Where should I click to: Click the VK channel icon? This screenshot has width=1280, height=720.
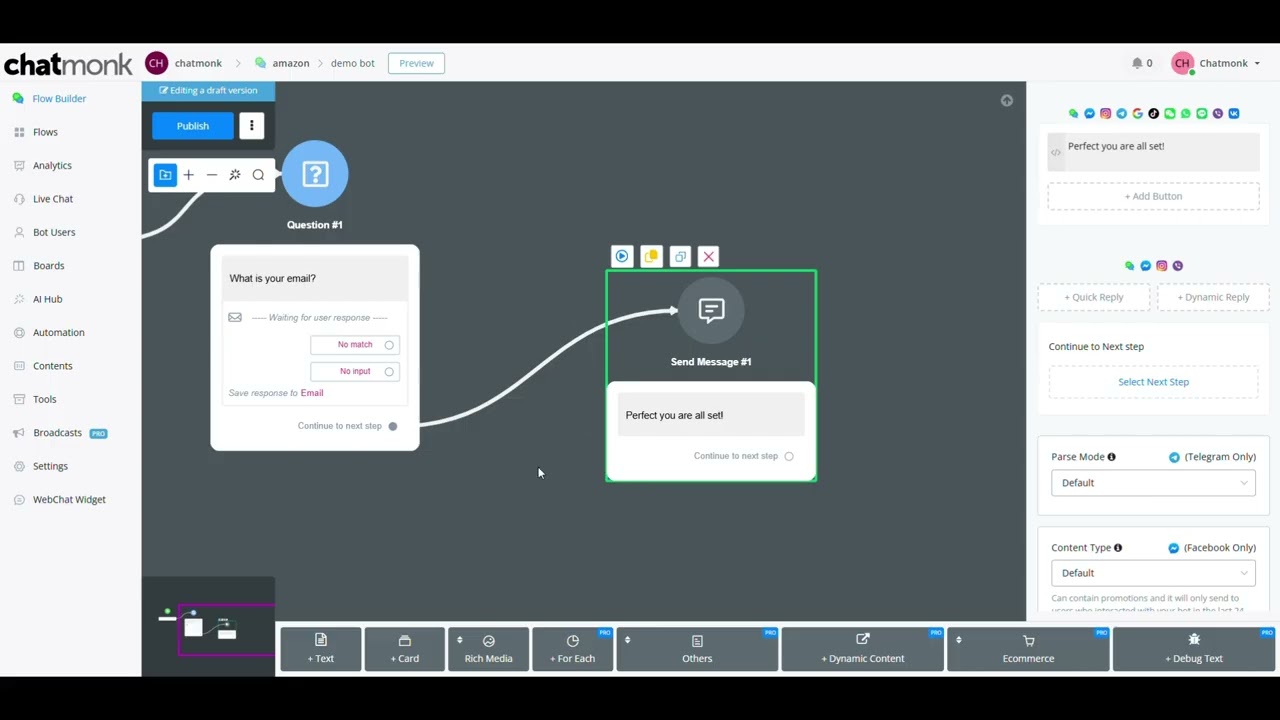tap(1234, 114)
